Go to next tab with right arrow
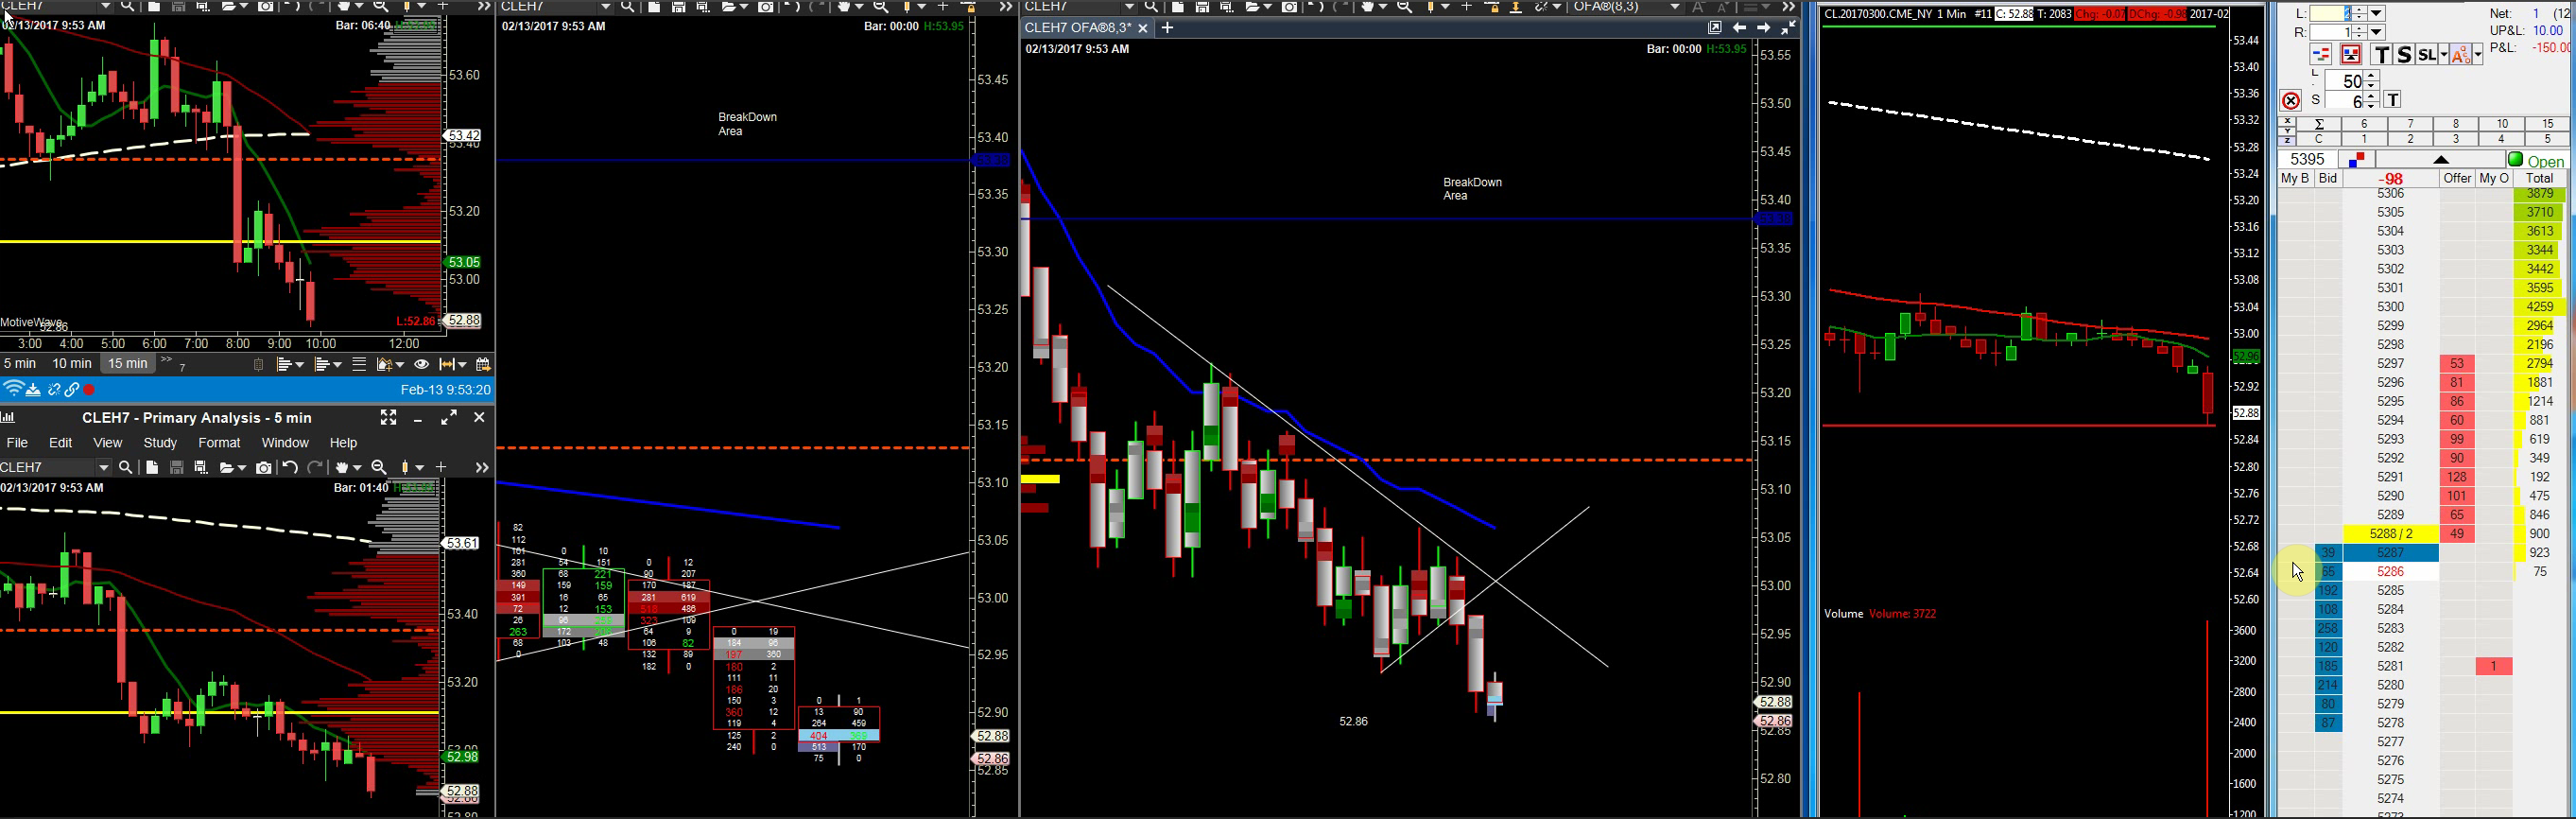The width and height of the screenshot is (2576, 819). [x=1764, y=28]
